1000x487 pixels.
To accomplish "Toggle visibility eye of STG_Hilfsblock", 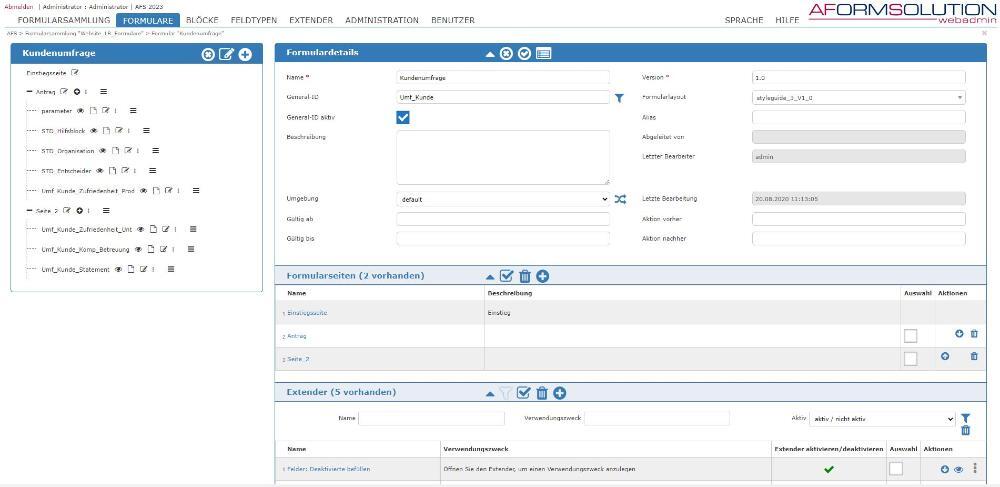I will 94,131.
